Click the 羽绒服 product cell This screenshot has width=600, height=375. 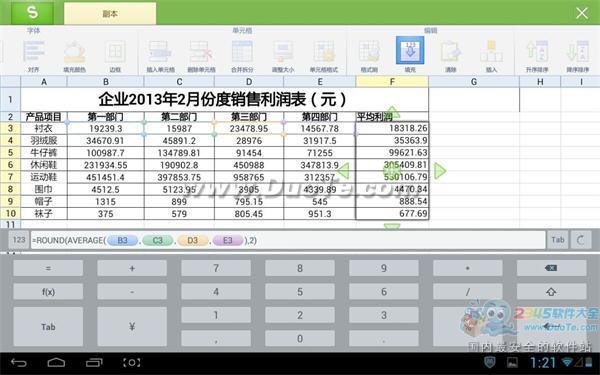tap(44, 141)
